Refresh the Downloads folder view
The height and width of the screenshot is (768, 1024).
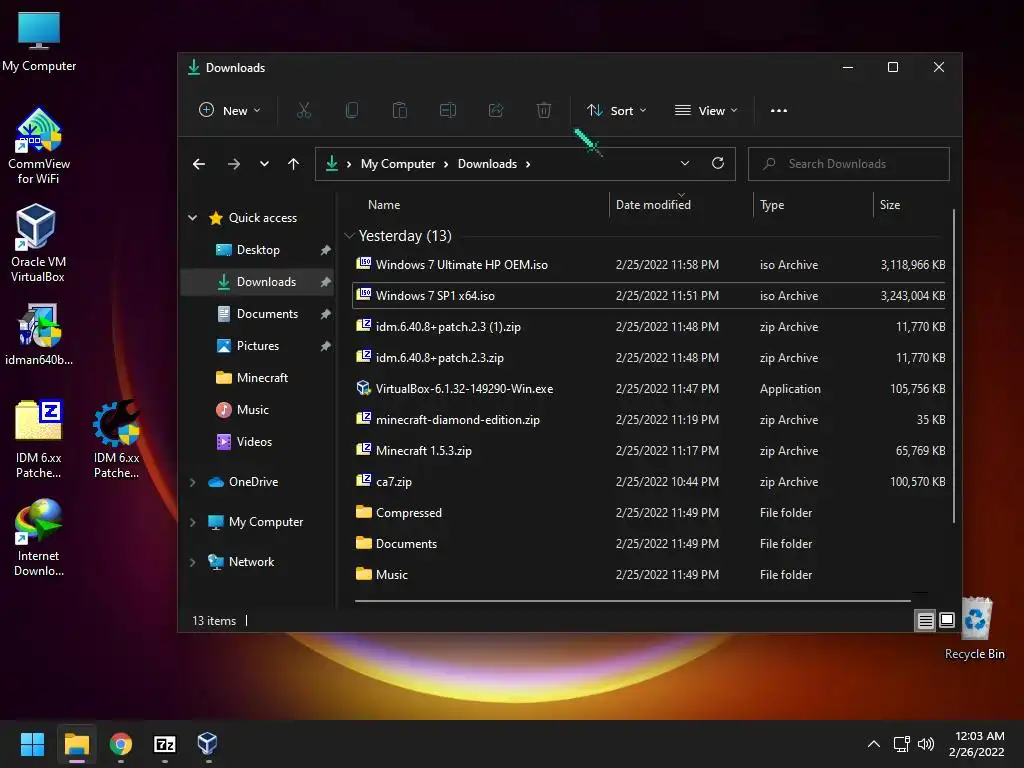[718, 163]
